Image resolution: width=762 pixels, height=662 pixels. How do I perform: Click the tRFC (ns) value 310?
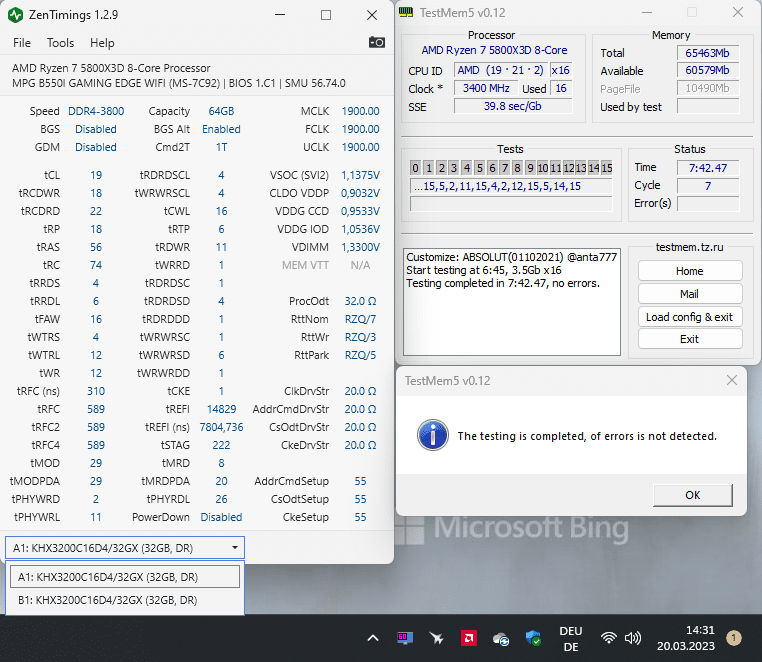pyautogui.click(x=96, y=391)
